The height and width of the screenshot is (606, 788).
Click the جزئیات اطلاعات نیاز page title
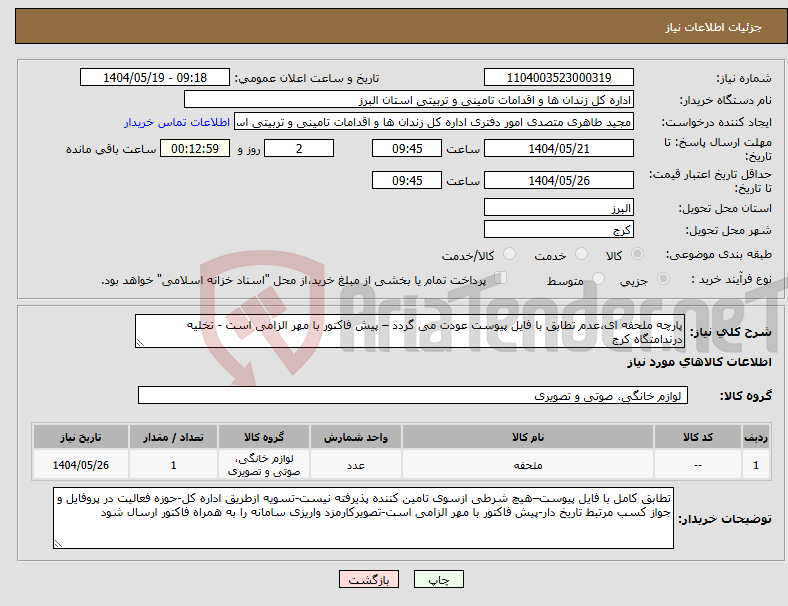713,27
